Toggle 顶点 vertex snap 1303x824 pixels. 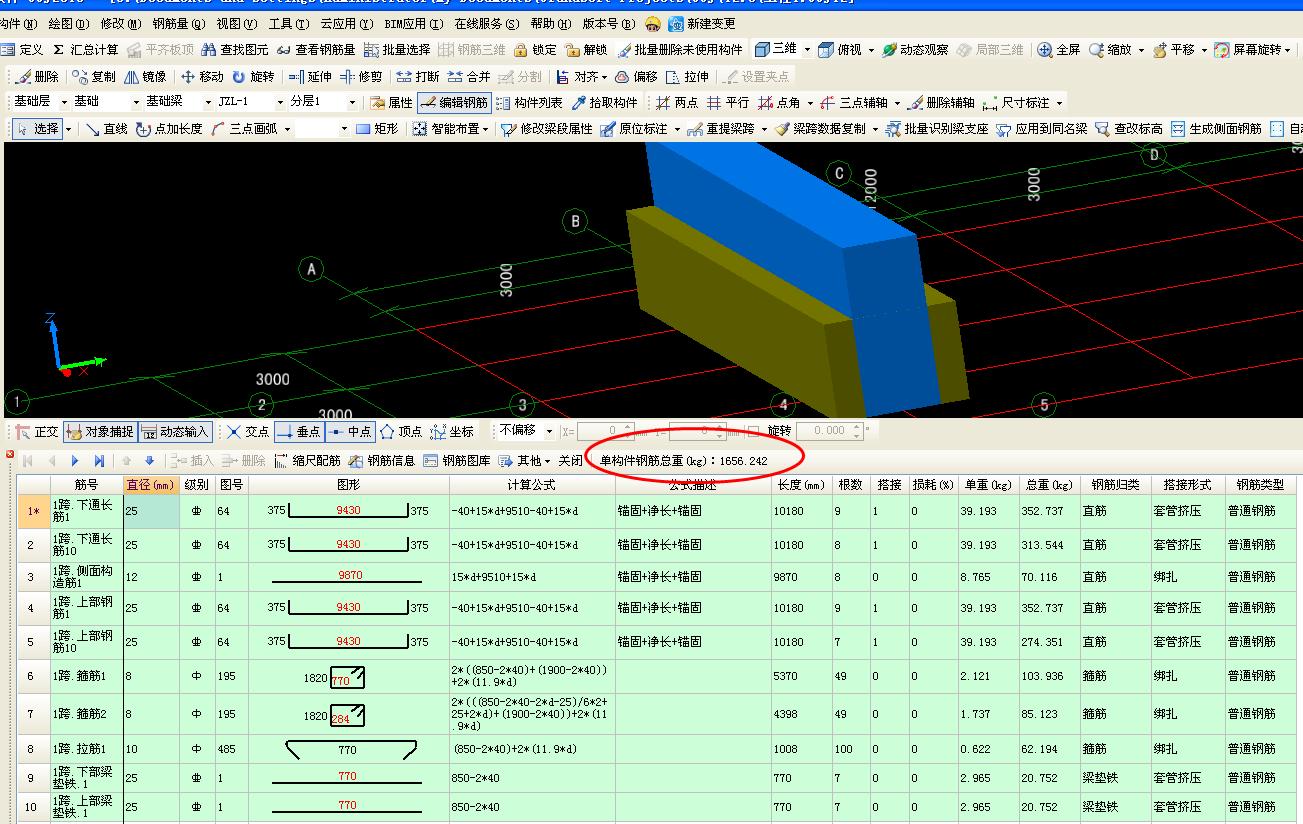(401, 431)
